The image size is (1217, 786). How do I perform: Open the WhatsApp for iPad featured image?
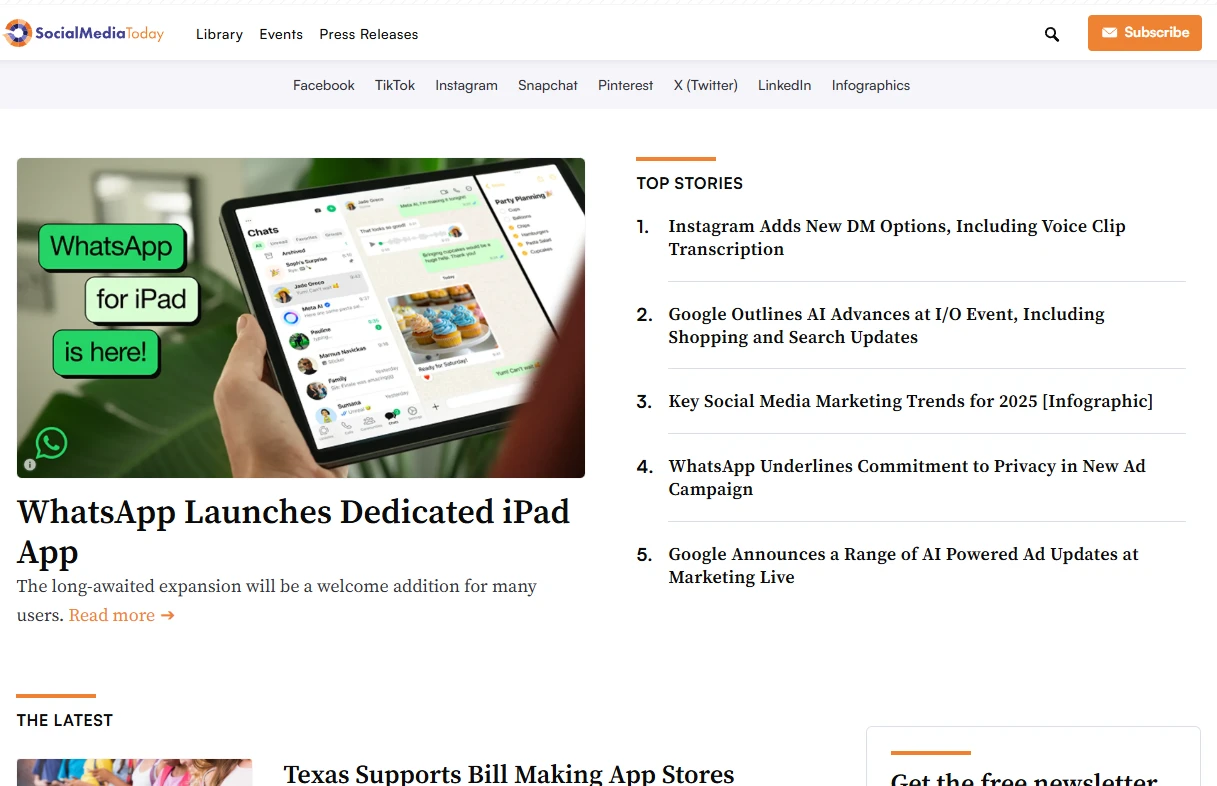pyautogui.click(x=300, y=317)
